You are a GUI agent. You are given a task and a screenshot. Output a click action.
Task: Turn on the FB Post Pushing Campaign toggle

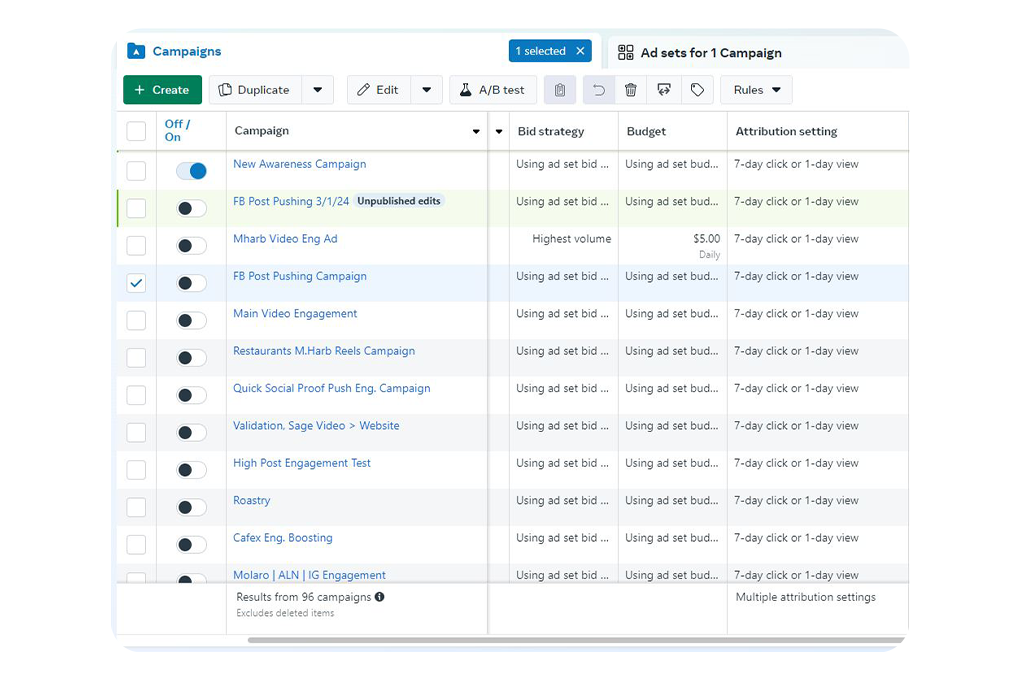(x=192, y=283)
